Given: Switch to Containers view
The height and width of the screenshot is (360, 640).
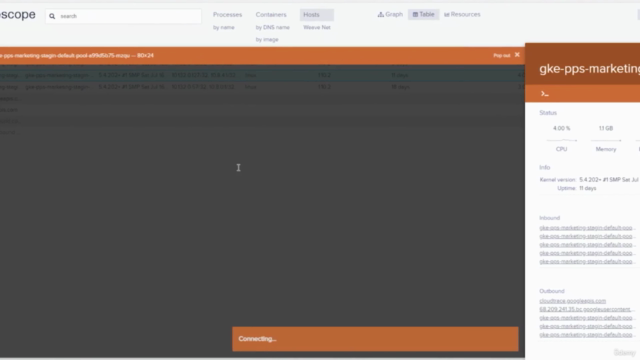Looking at the screenshot, I should pyautogui.click(x=271, y=15).
